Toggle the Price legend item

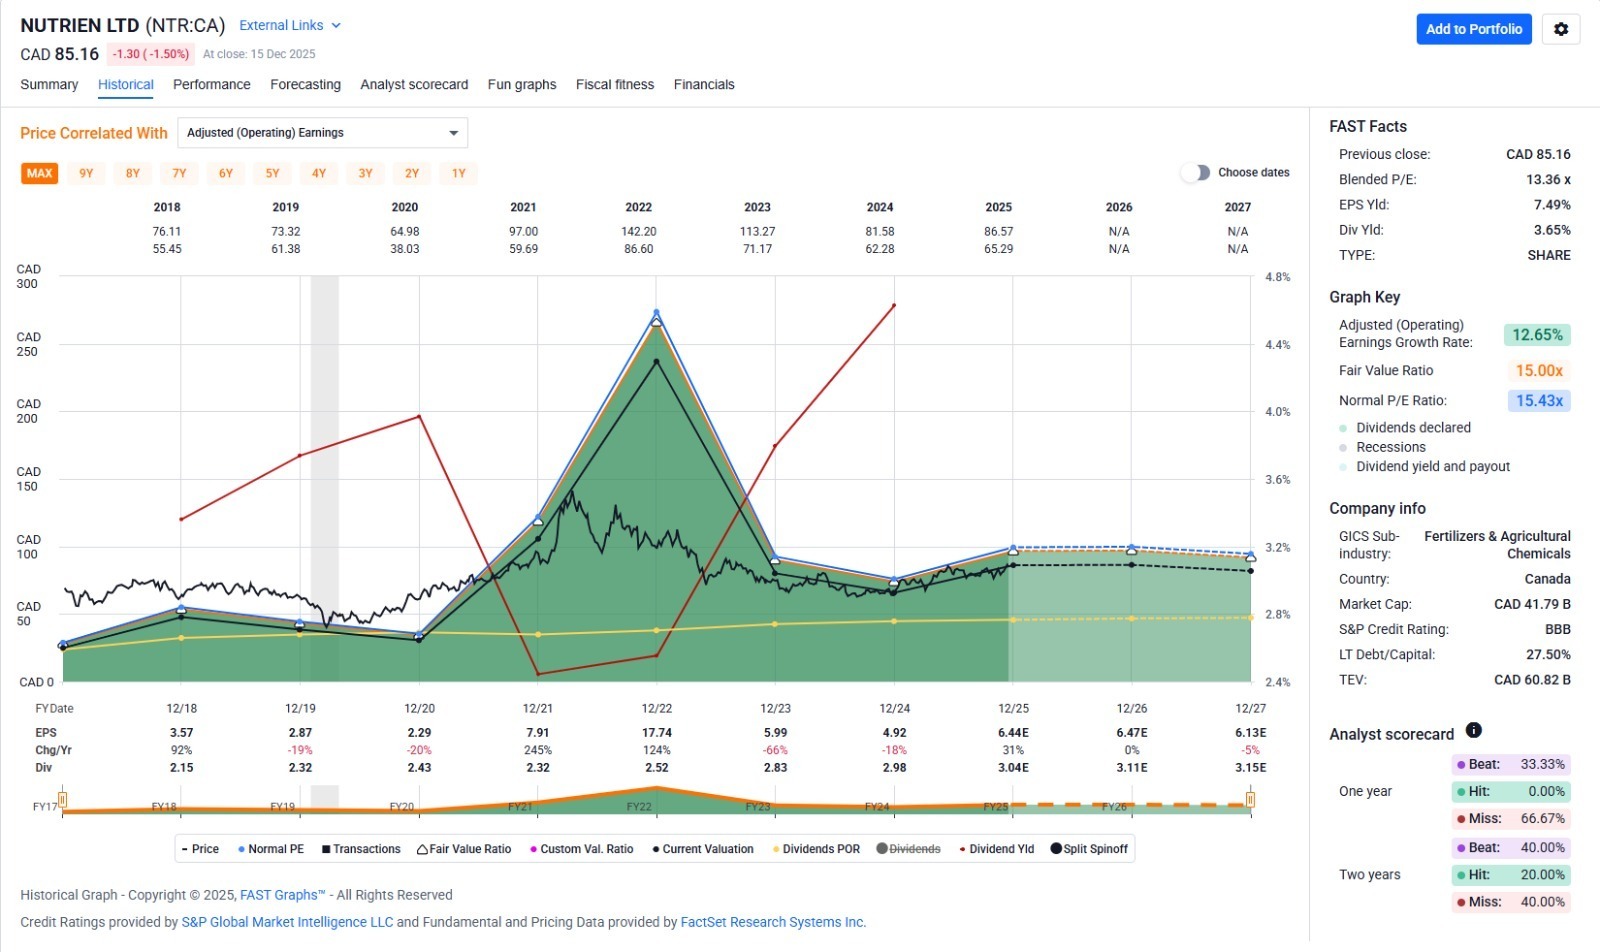point(200,849)
